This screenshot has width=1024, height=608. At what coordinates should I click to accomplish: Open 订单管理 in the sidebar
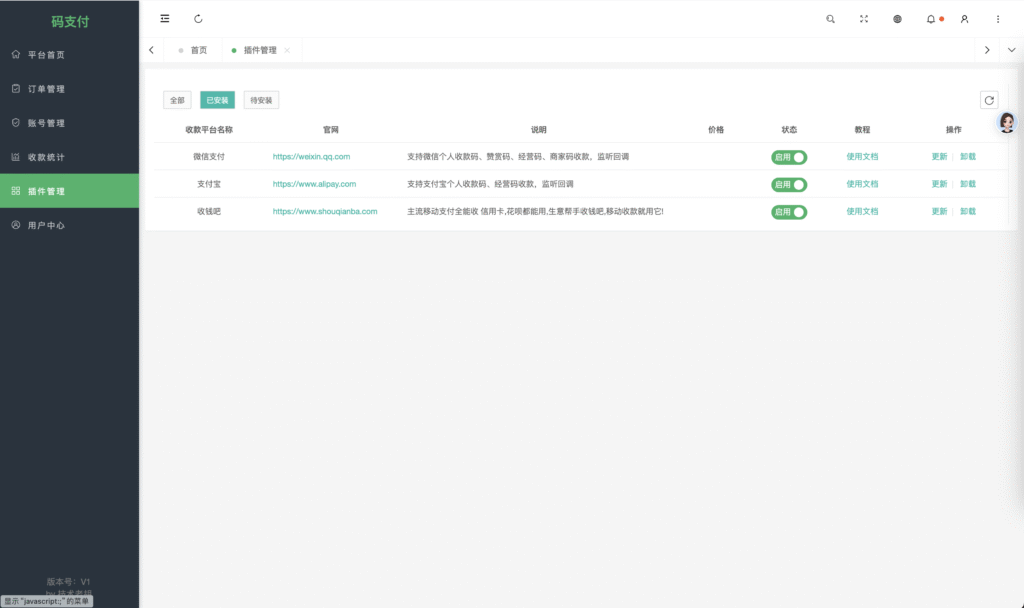[x=46, y=89]
